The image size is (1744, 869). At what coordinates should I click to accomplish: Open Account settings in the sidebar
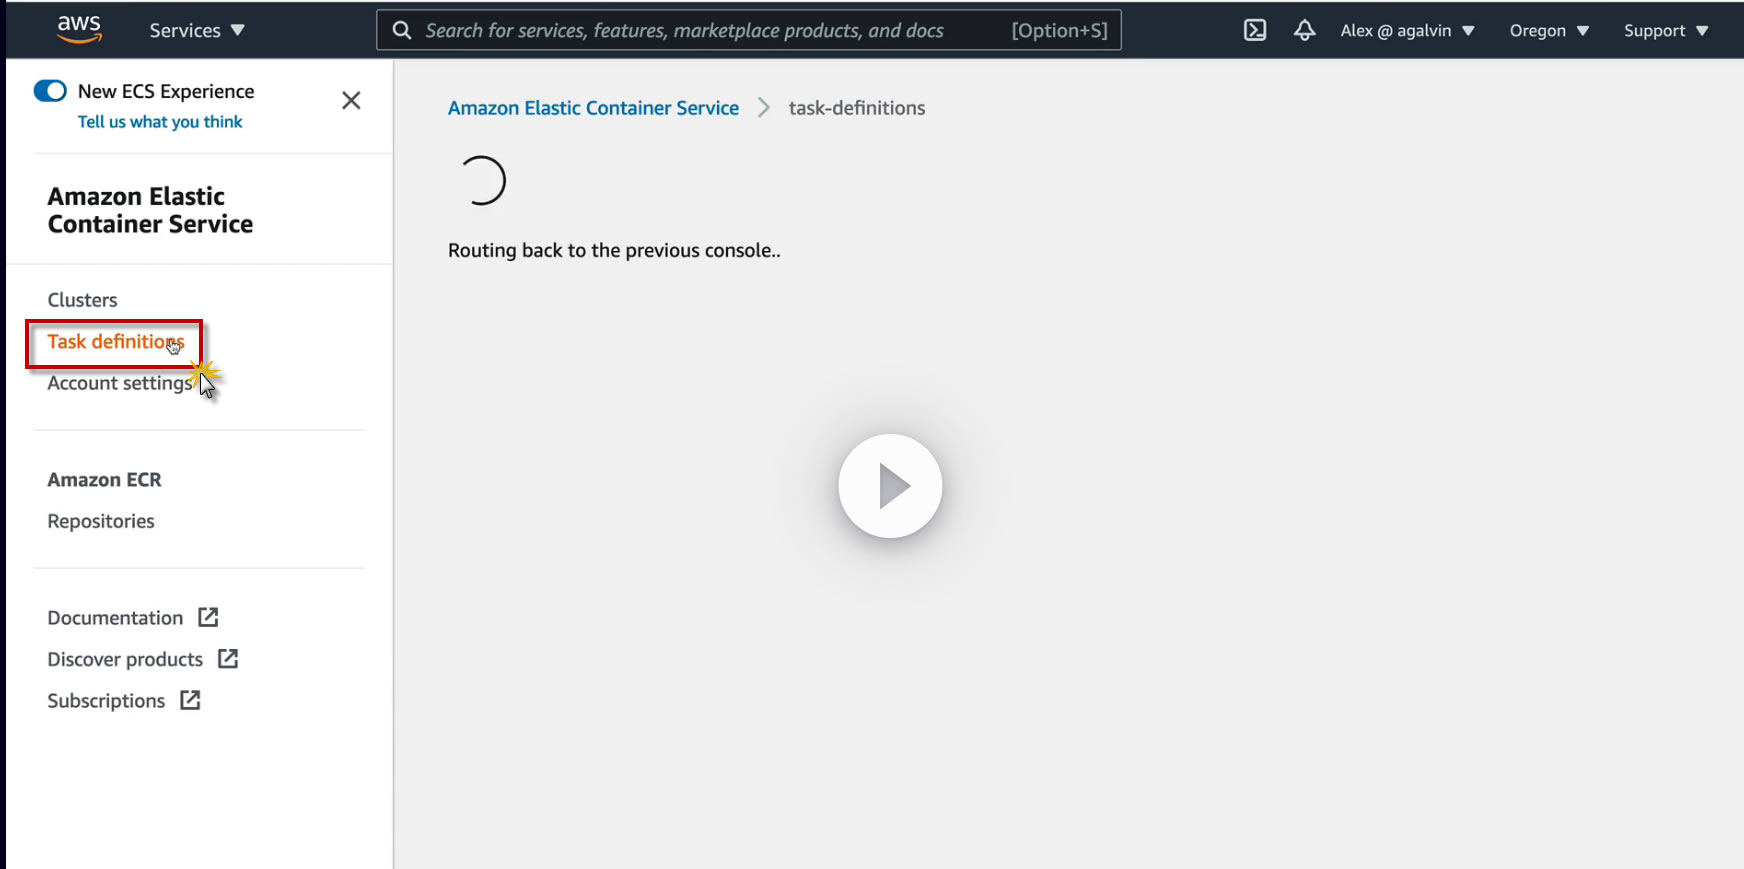119,383
